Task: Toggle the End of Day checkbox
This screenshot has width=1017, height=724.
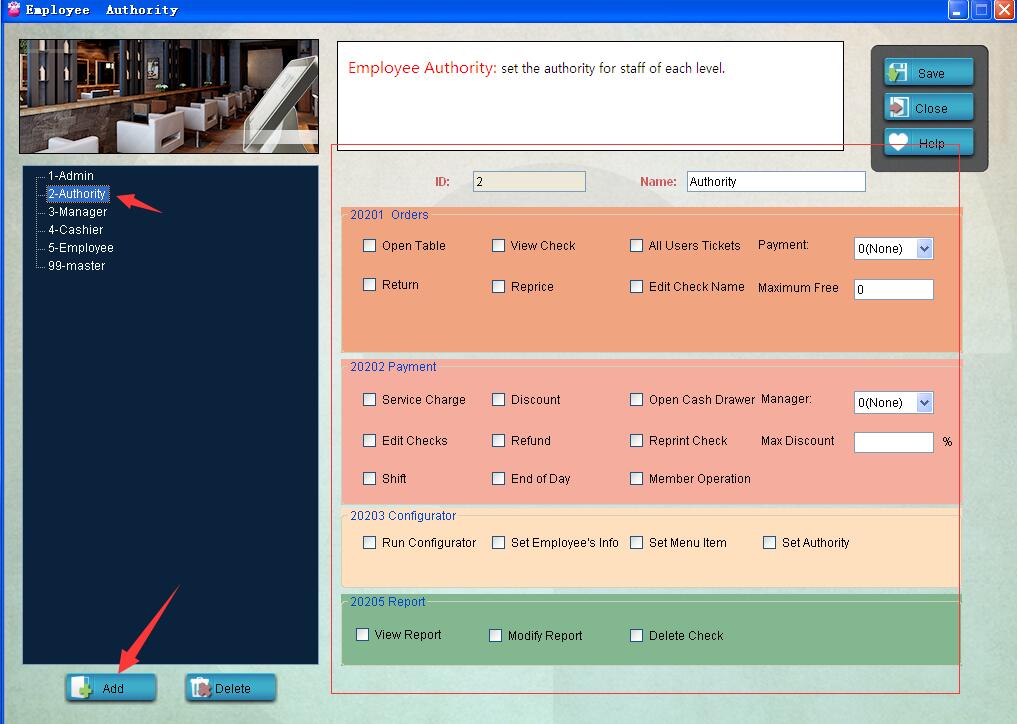Action: [x=498, y=478]
